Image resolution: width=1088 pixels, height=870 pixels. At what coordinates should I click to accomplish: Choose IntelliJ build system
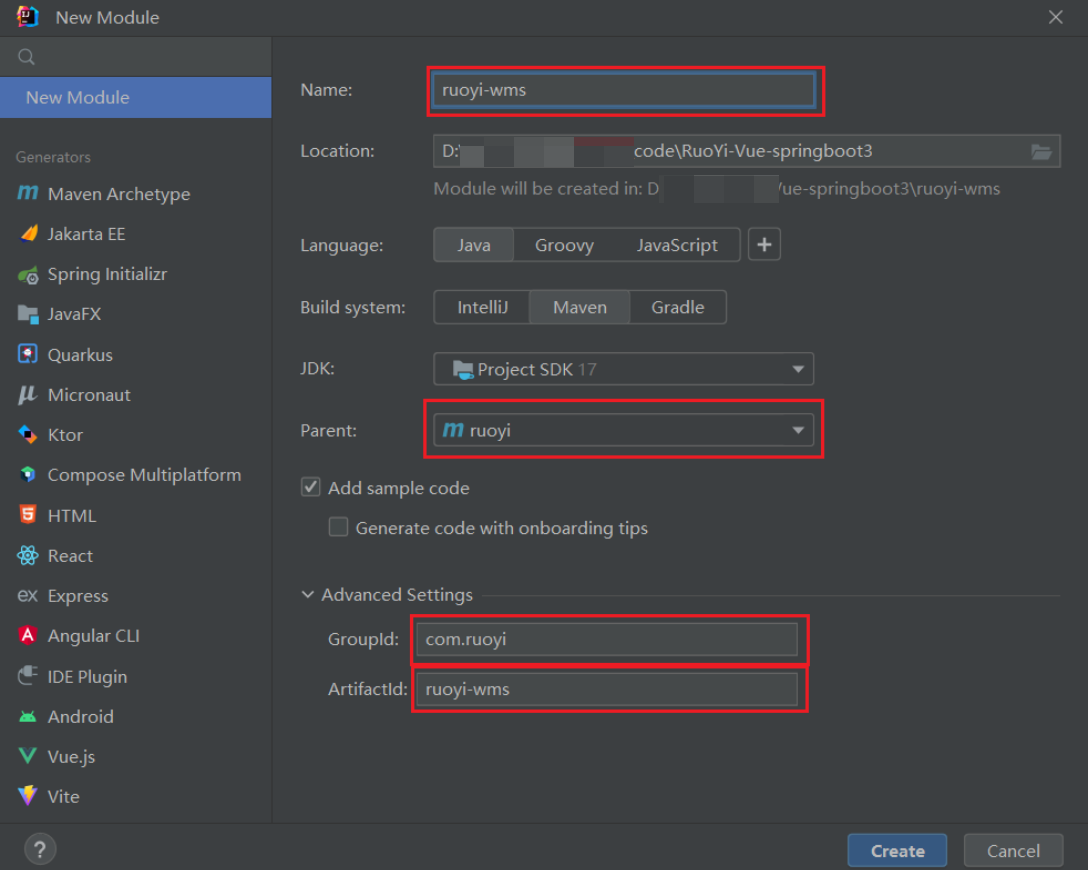pyautogui.click(x=482, y=307)
